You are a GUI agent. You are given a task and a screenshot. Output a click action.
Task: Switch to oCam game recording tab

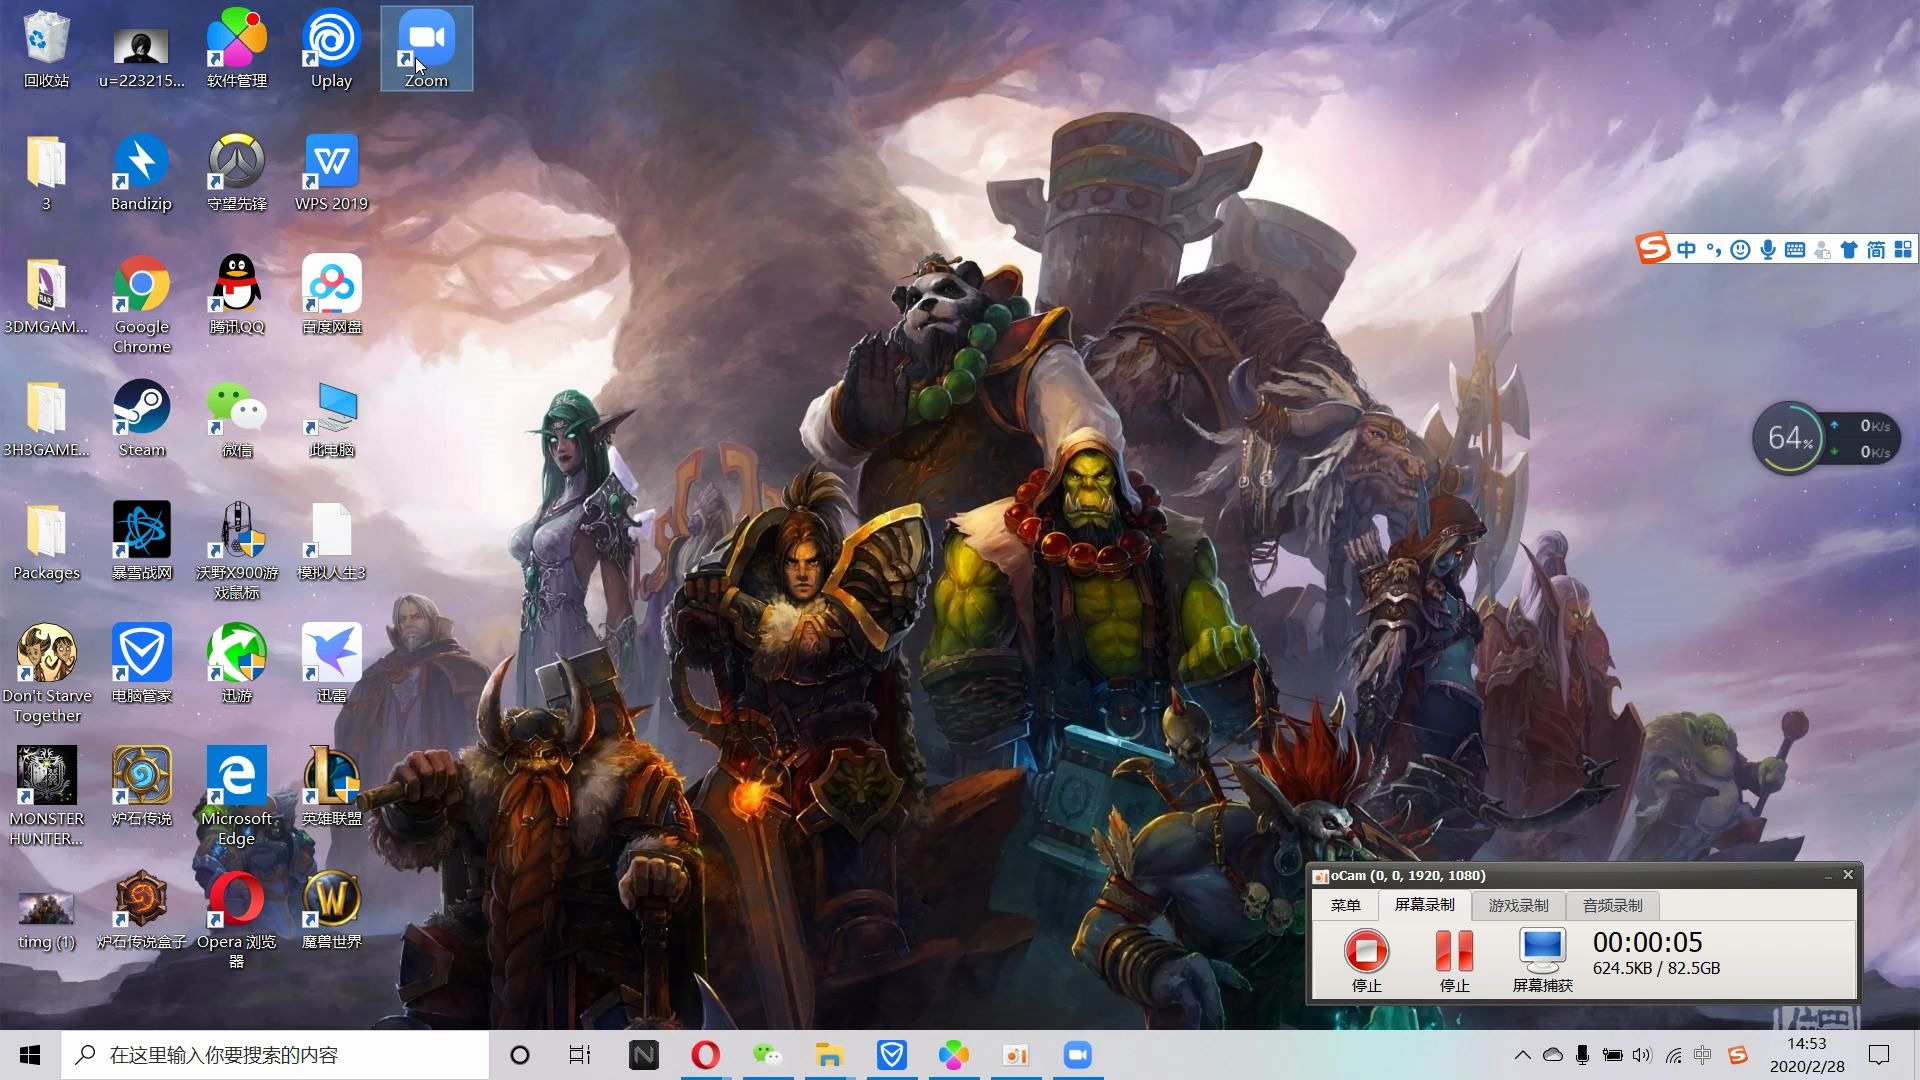[1518, 905]
